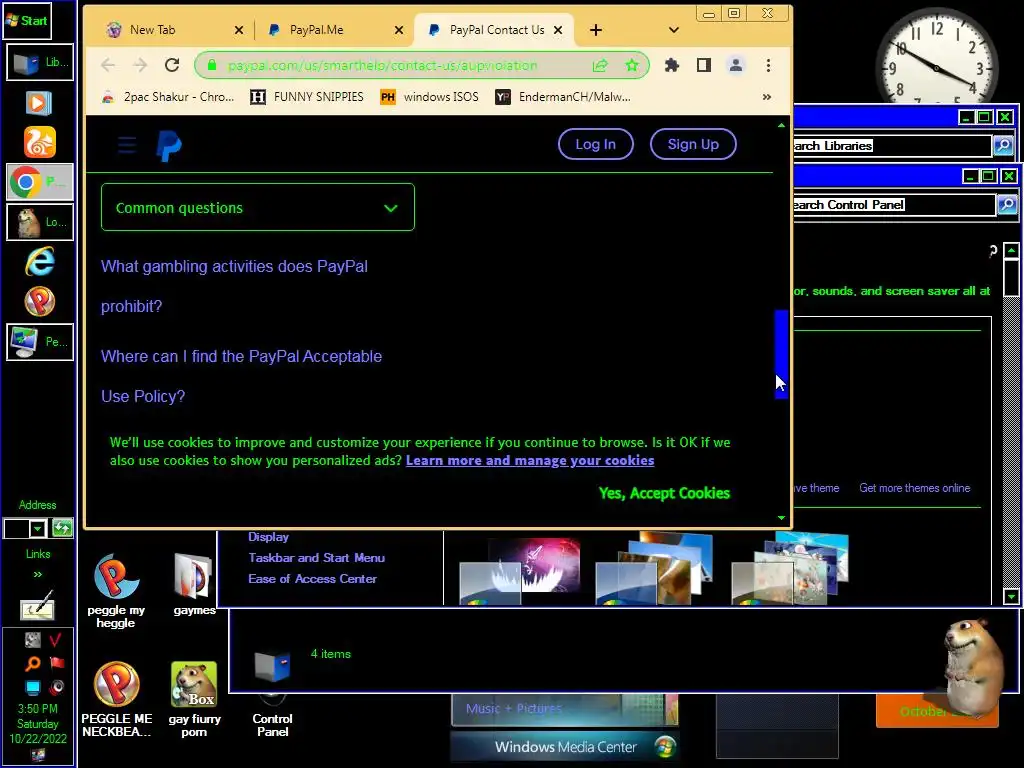Click the Search Libraries field
This screenshot has width=1024, height=768.
pyautogui.click(x=892, y=146)
